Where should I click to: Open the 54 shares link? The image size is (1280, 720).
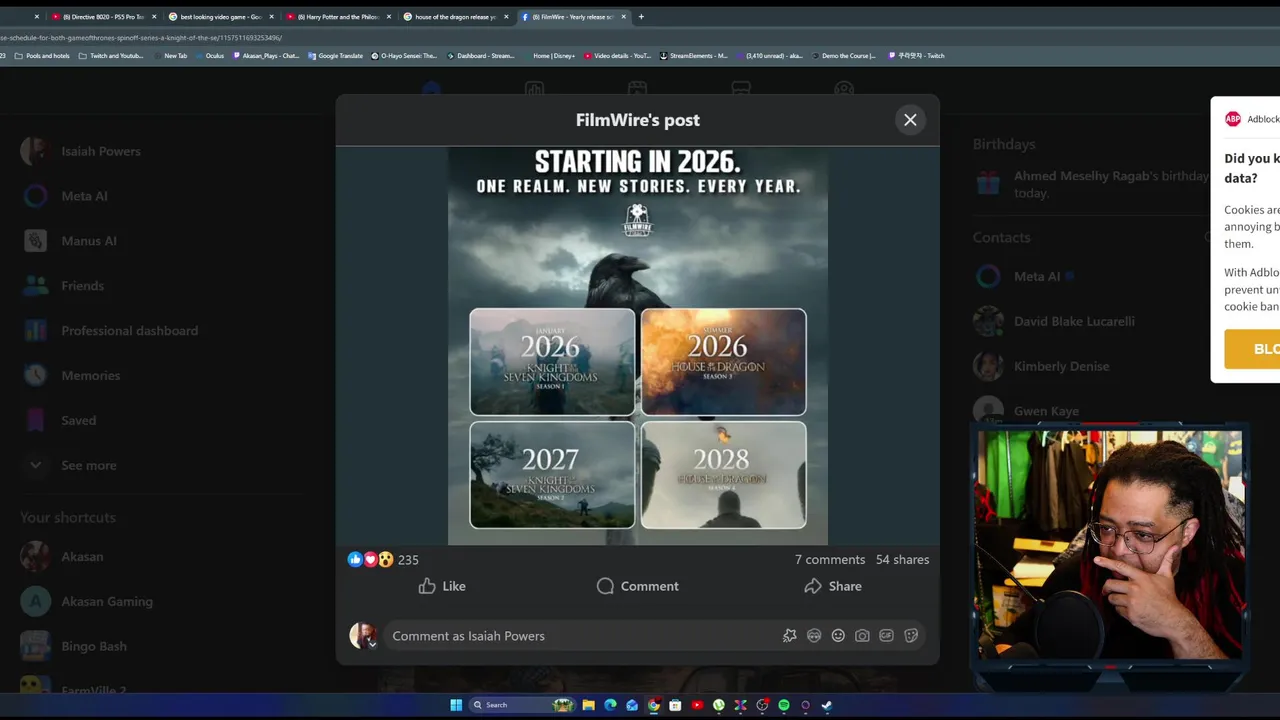(x=902, y=560)
